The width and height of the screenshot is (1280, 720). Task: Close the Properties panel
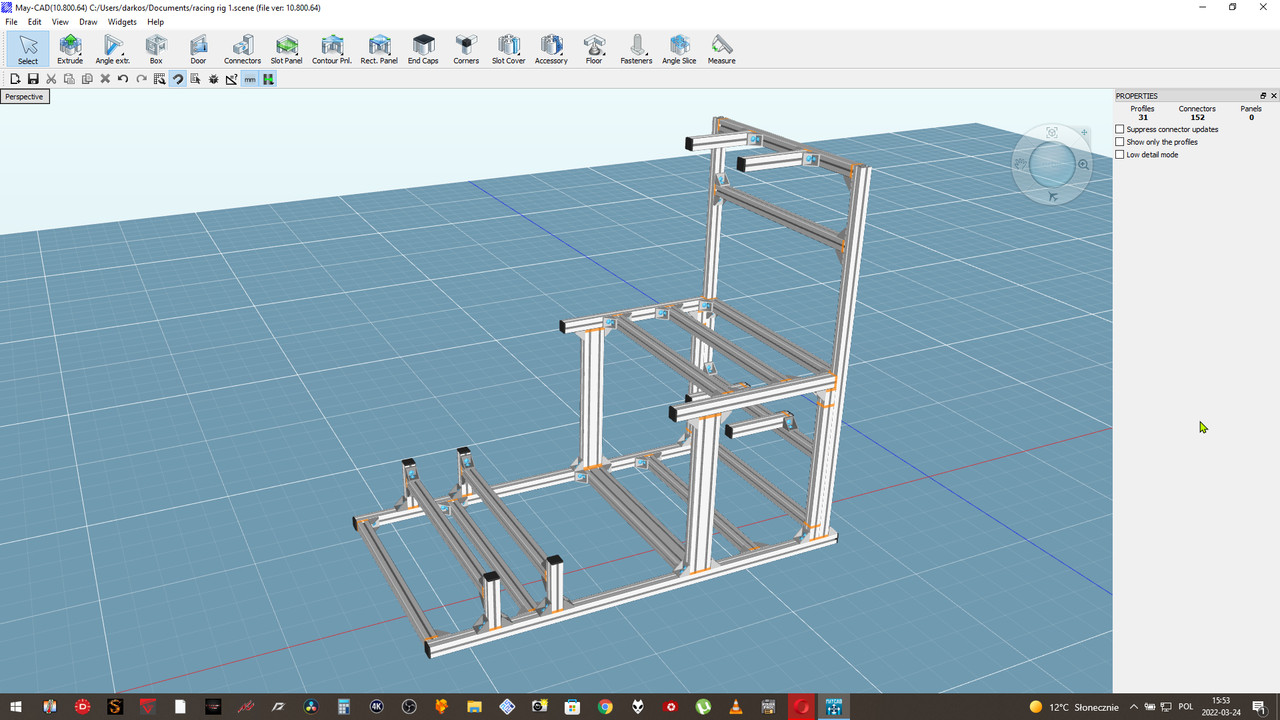point(1274,96)
